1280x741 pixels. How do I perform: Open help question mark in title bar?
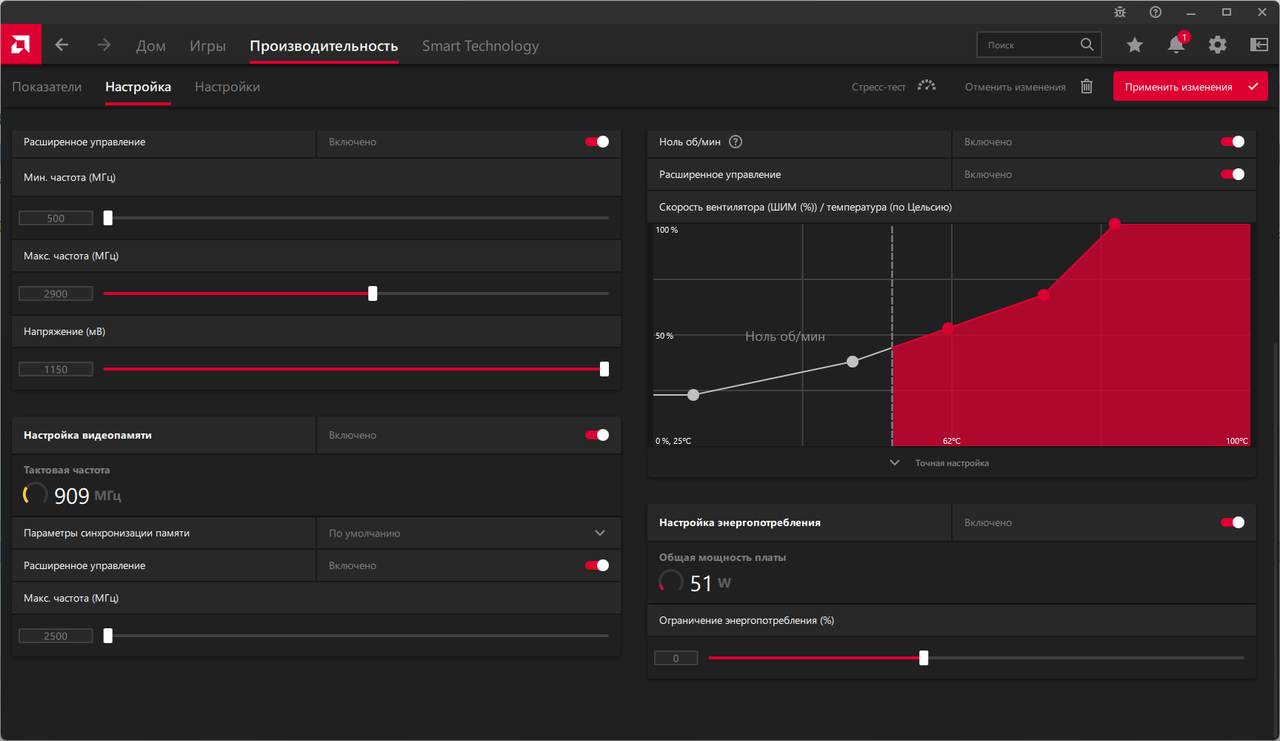tap(1155, 12)
